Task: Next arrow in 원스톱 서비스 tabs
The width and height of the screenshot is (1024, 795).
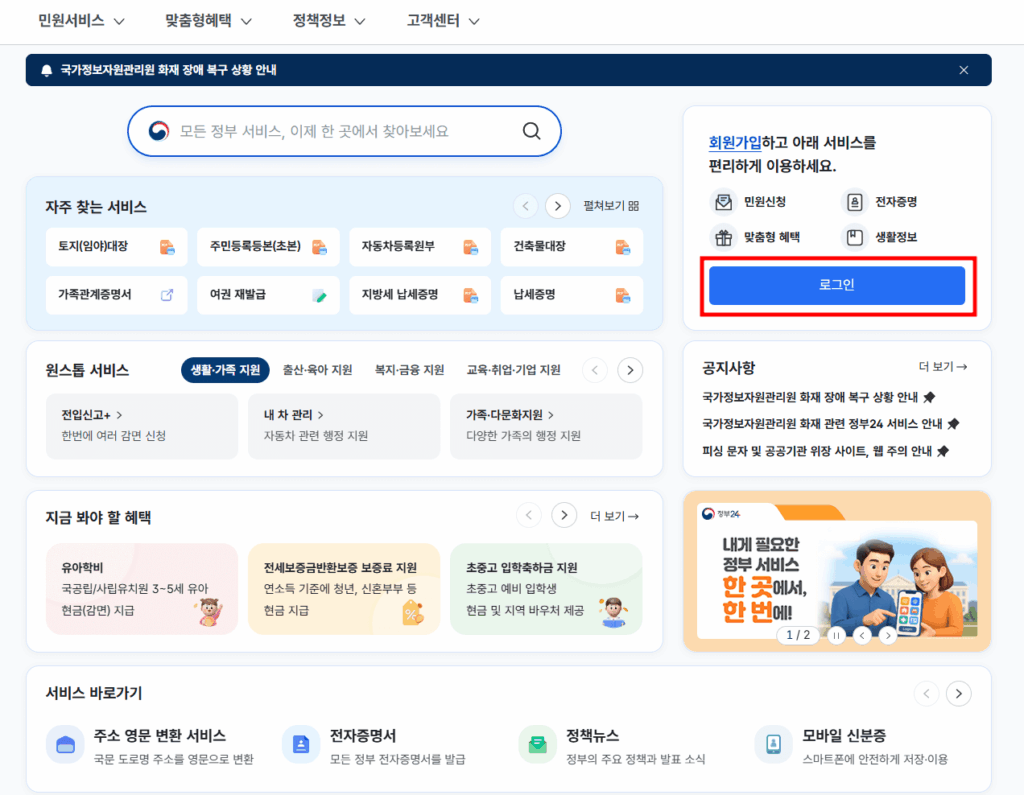Action: 630,370
